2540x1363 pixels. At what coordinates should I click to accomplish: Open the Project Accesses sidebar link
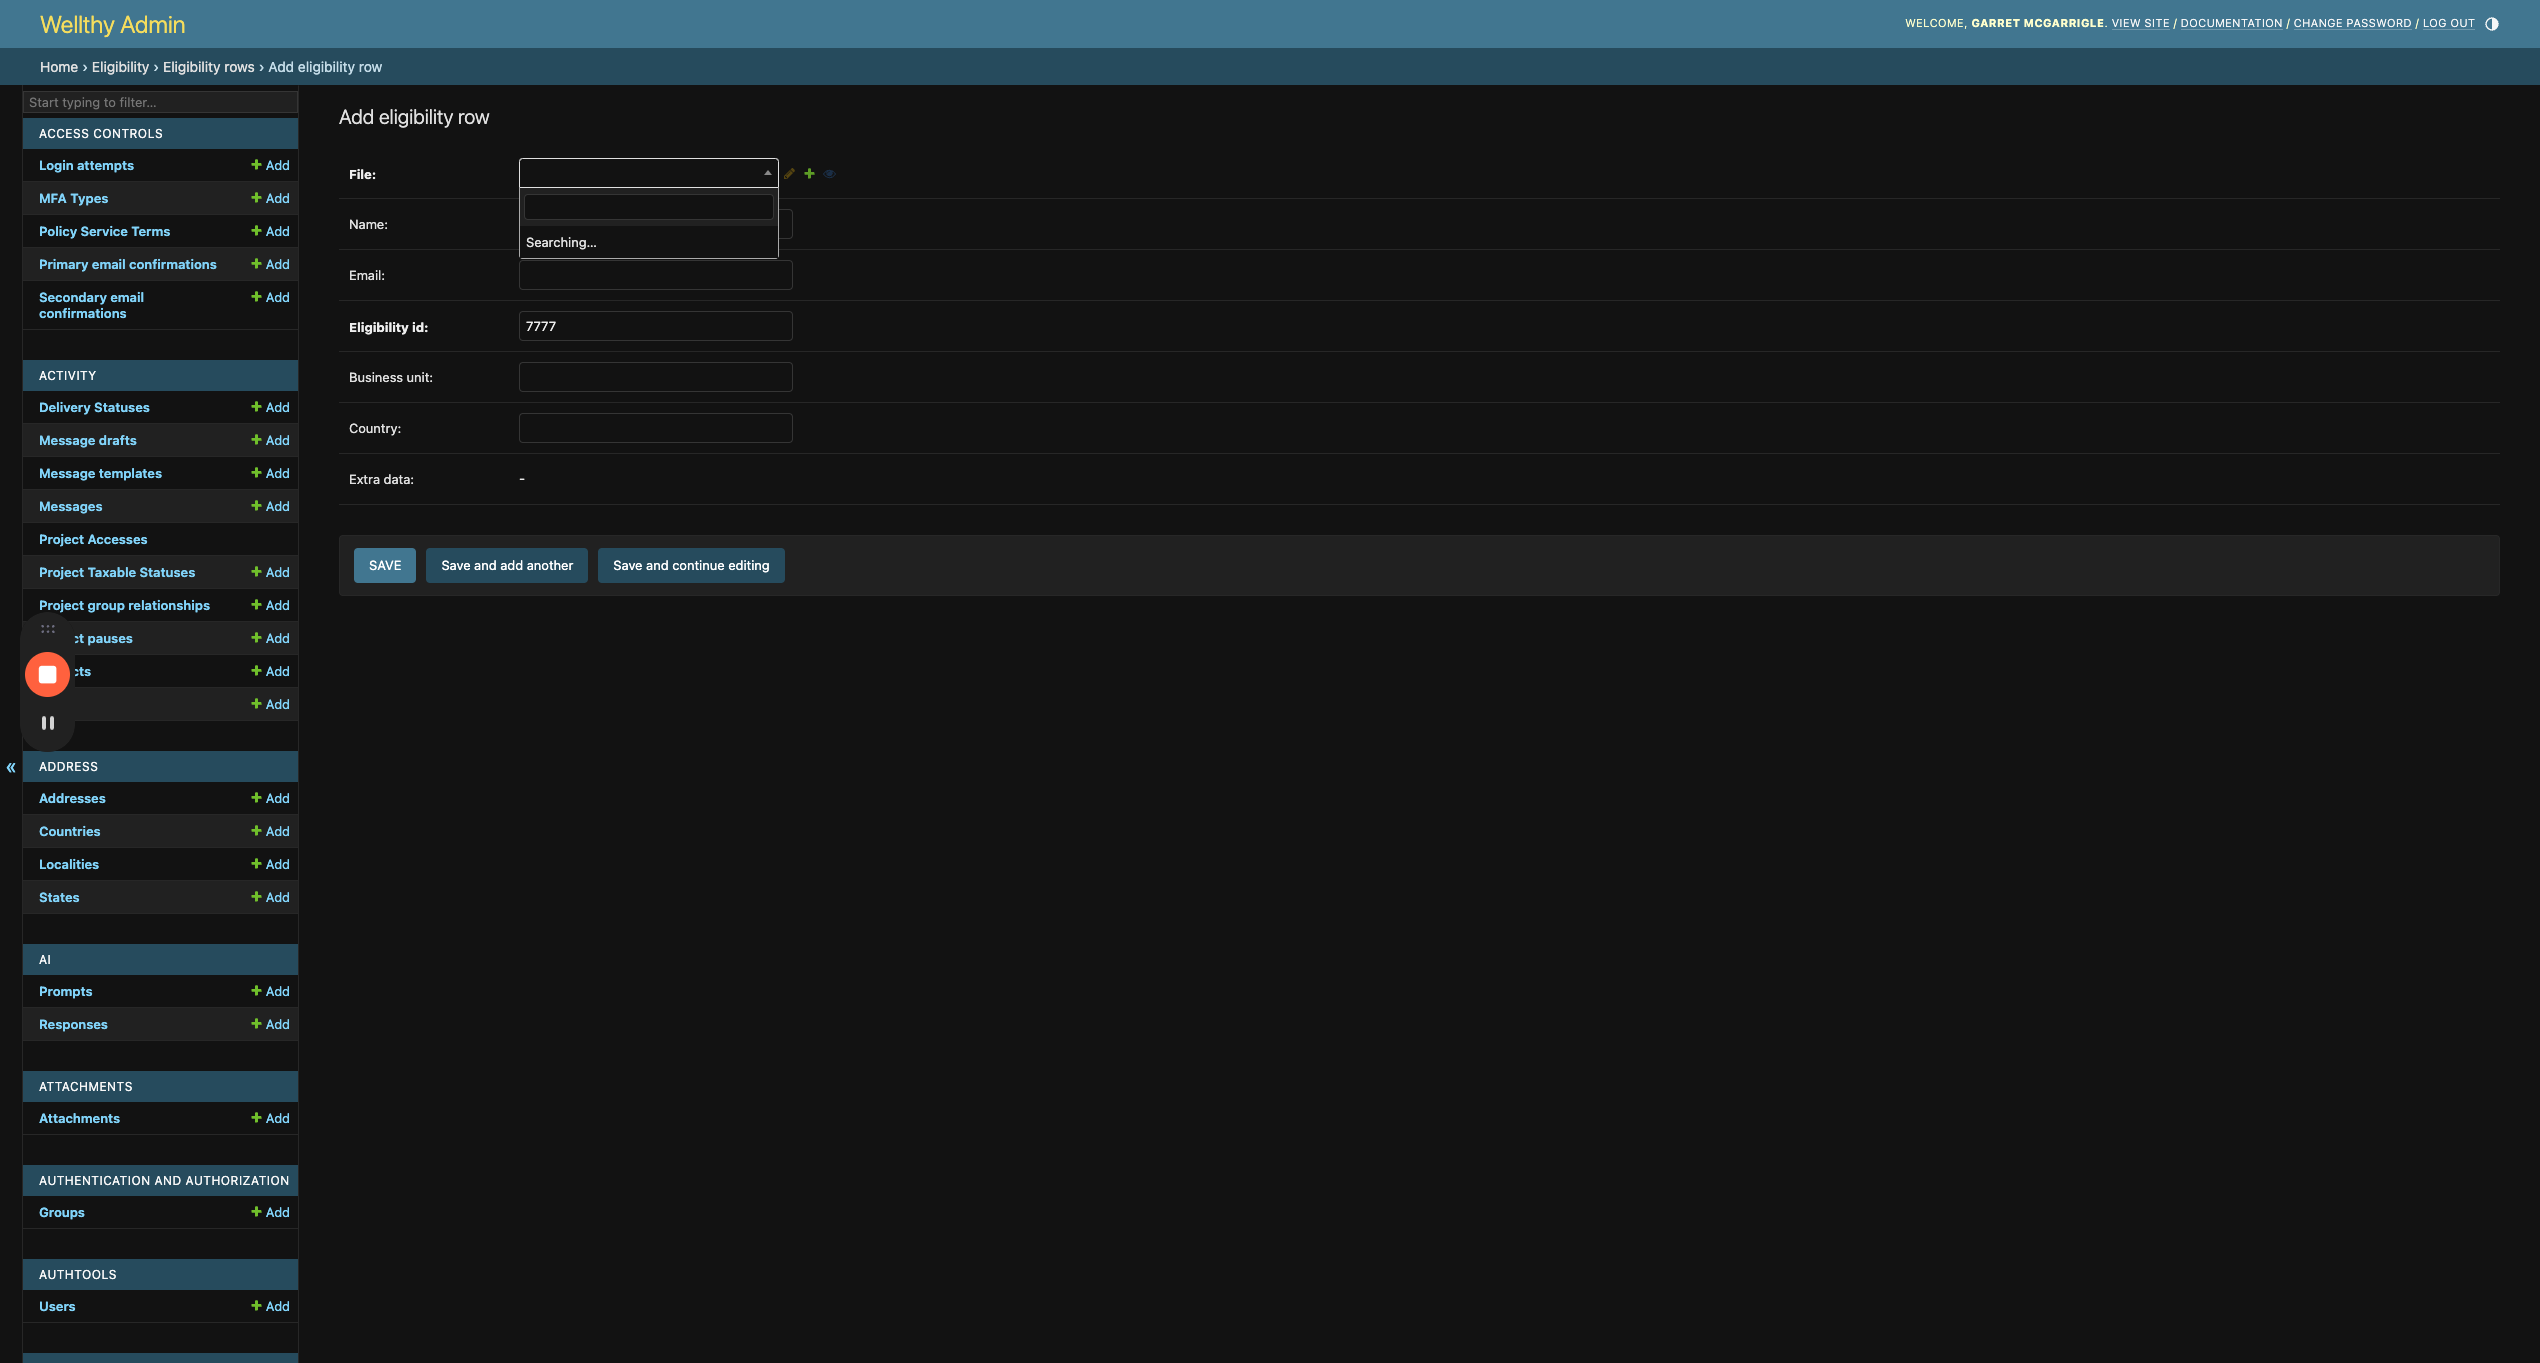(93, 540)
